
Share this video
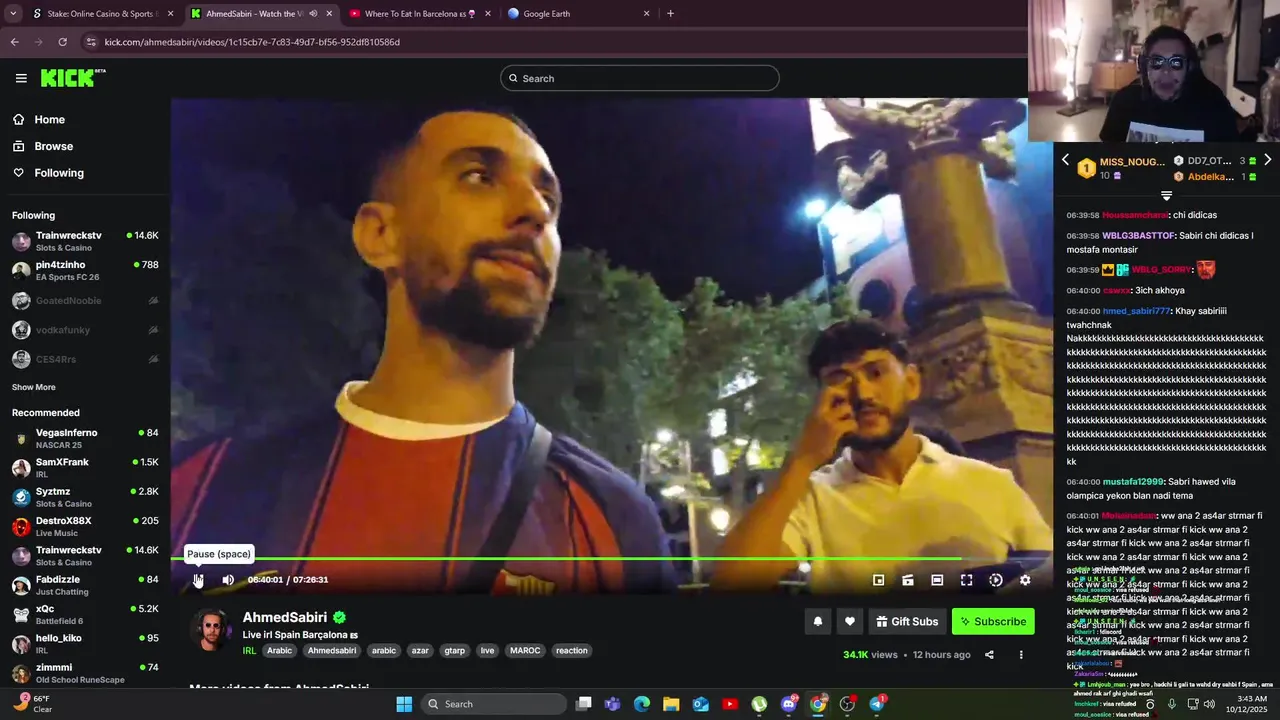click(x=989, y=655)
